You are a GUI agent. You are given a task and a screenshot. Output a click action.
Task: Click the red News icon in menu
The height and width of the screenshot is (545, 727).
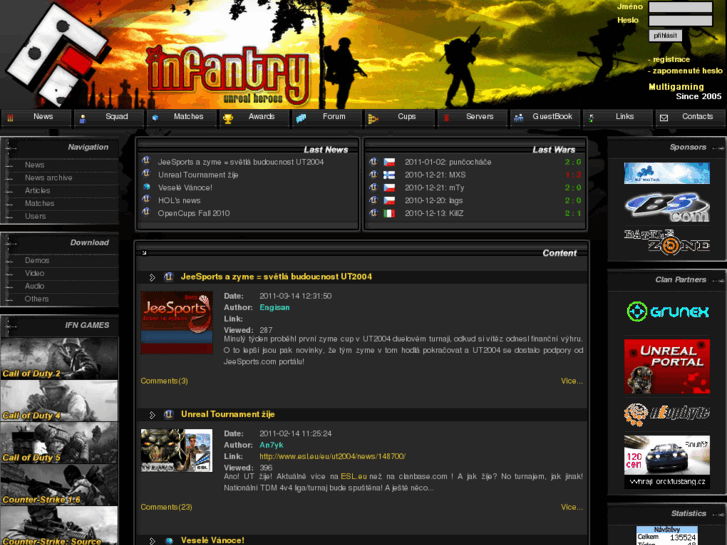pyautogui.click(x=10, y=118)
